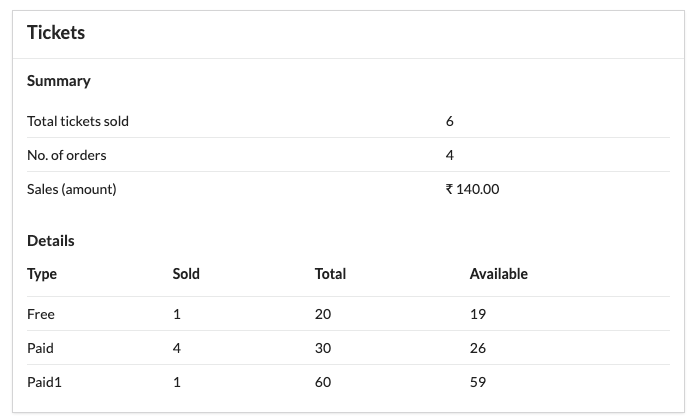The image size is (697, 419).
Task: Click the Paid1 available count 59
Action: tap(477, 382)
